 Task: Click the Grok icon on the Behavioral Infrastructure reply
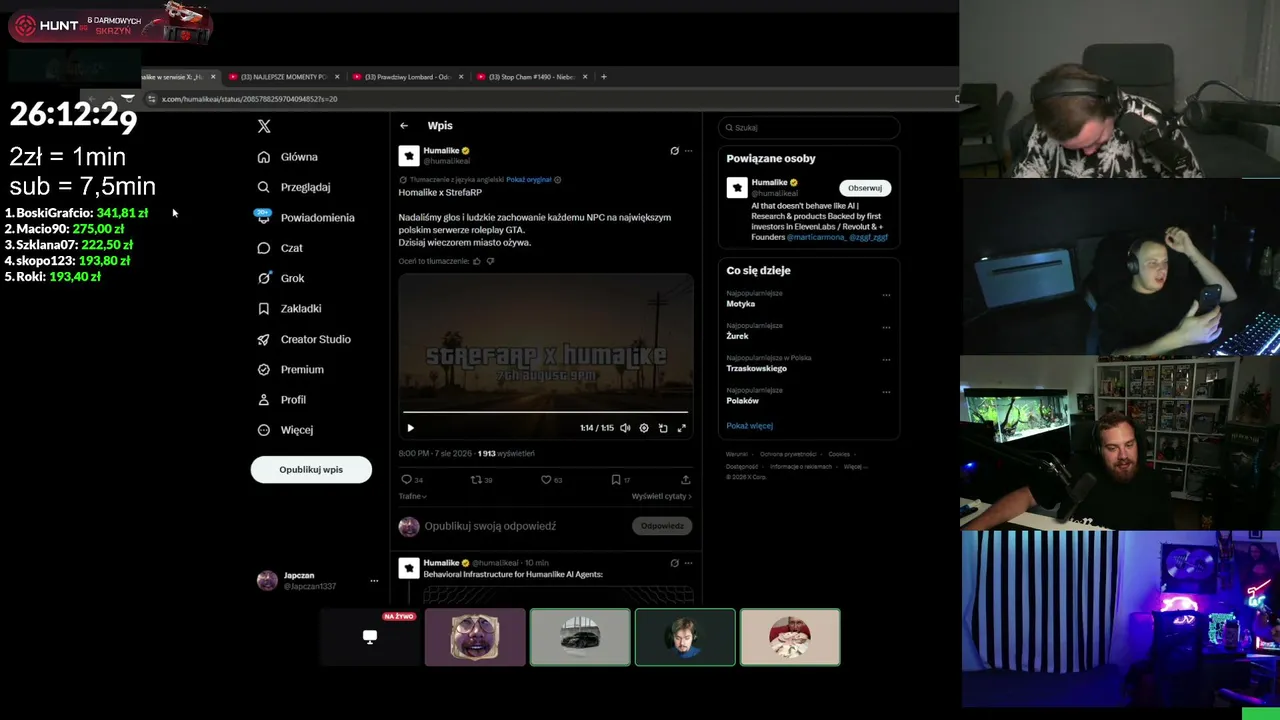click(674, 563)
